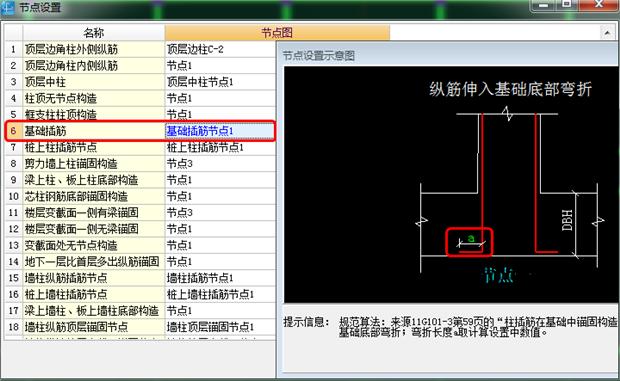Click row number 6 header
Screen dimensions: 620x381
tap(13, 131)
